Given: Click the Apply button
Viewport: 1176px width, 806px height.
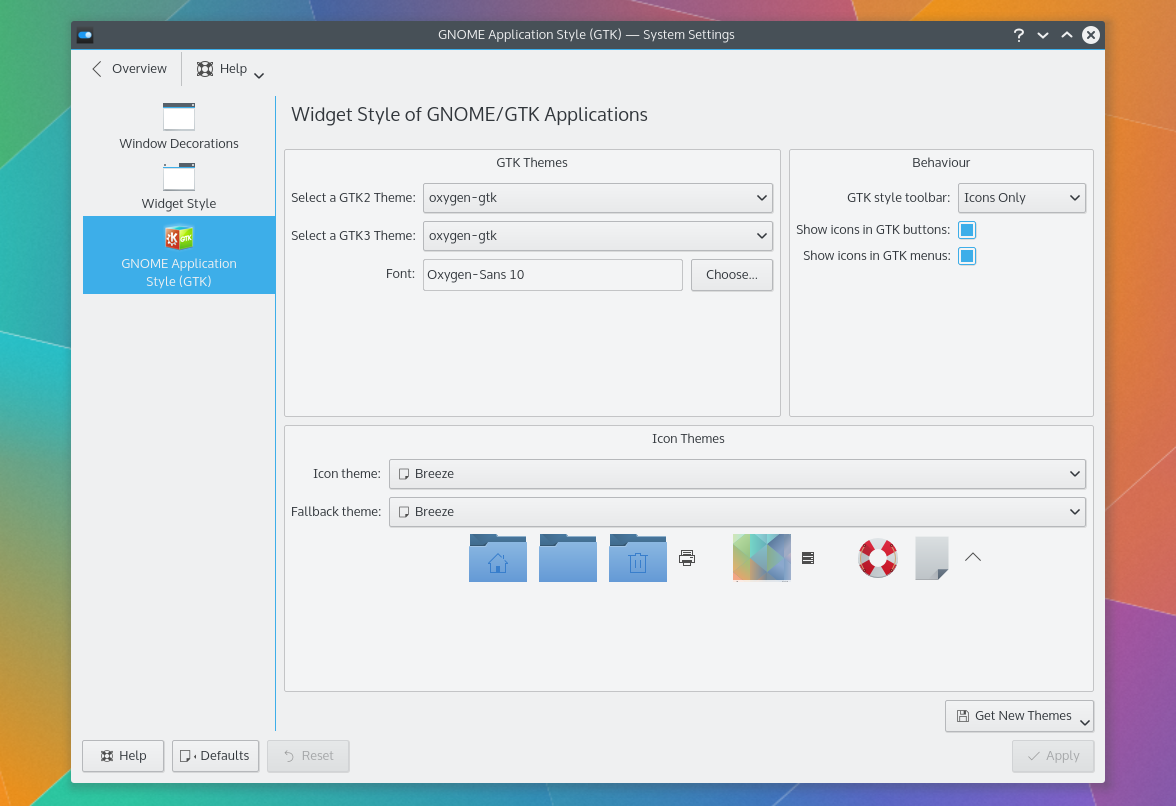Looking at the screenshot, I should point(1052,756).
